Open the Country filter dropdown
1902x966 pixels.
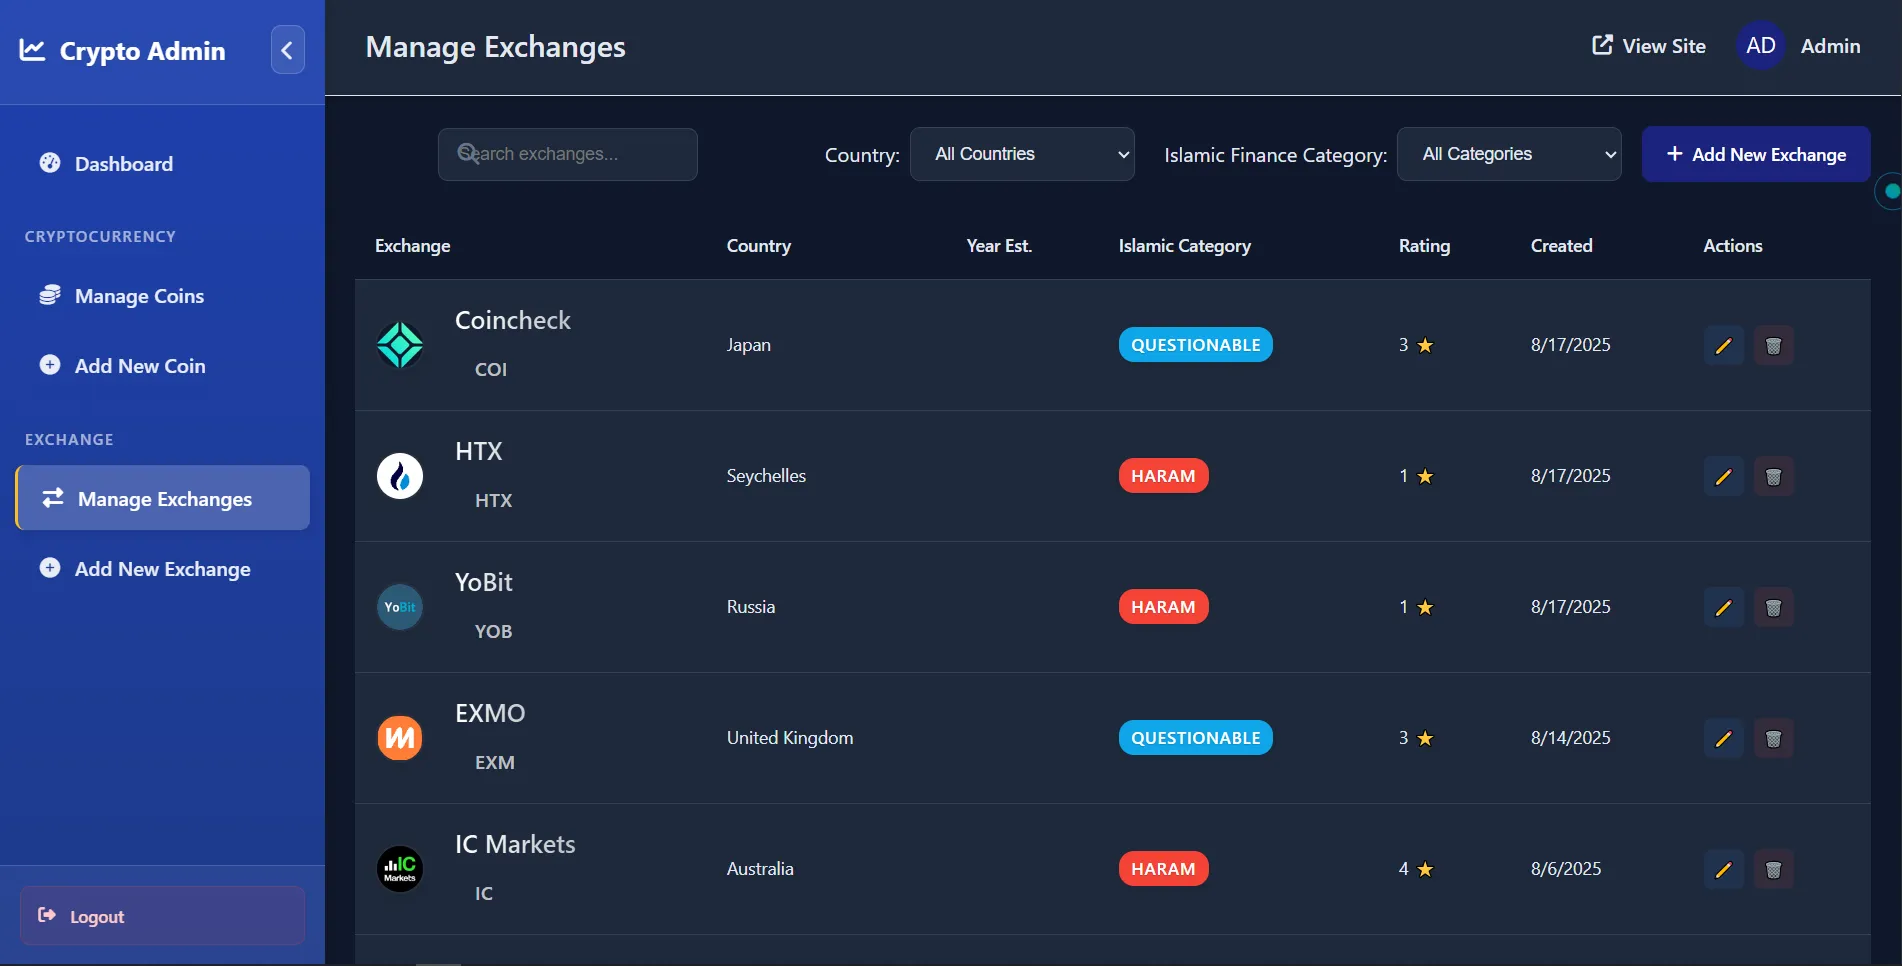coord(1022,154)
